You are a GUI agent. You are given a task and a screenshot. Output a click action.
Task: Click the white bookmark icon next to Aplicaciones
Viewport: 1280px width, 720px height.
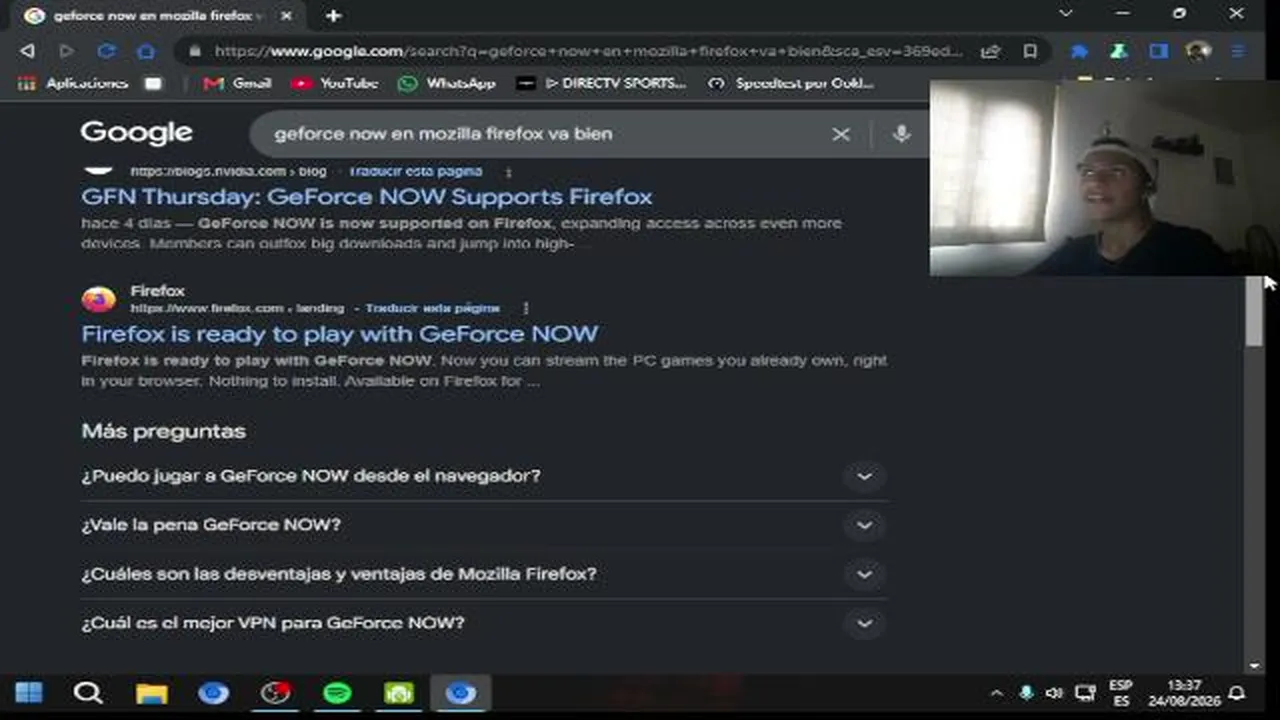153,83
